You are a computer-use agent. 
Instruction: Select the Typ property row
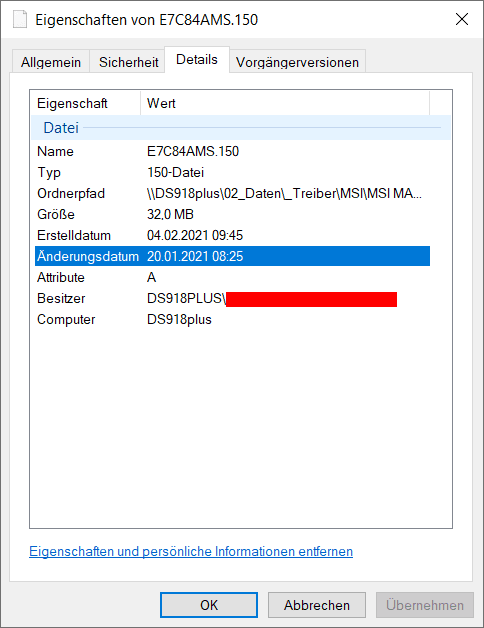point(232,173)
